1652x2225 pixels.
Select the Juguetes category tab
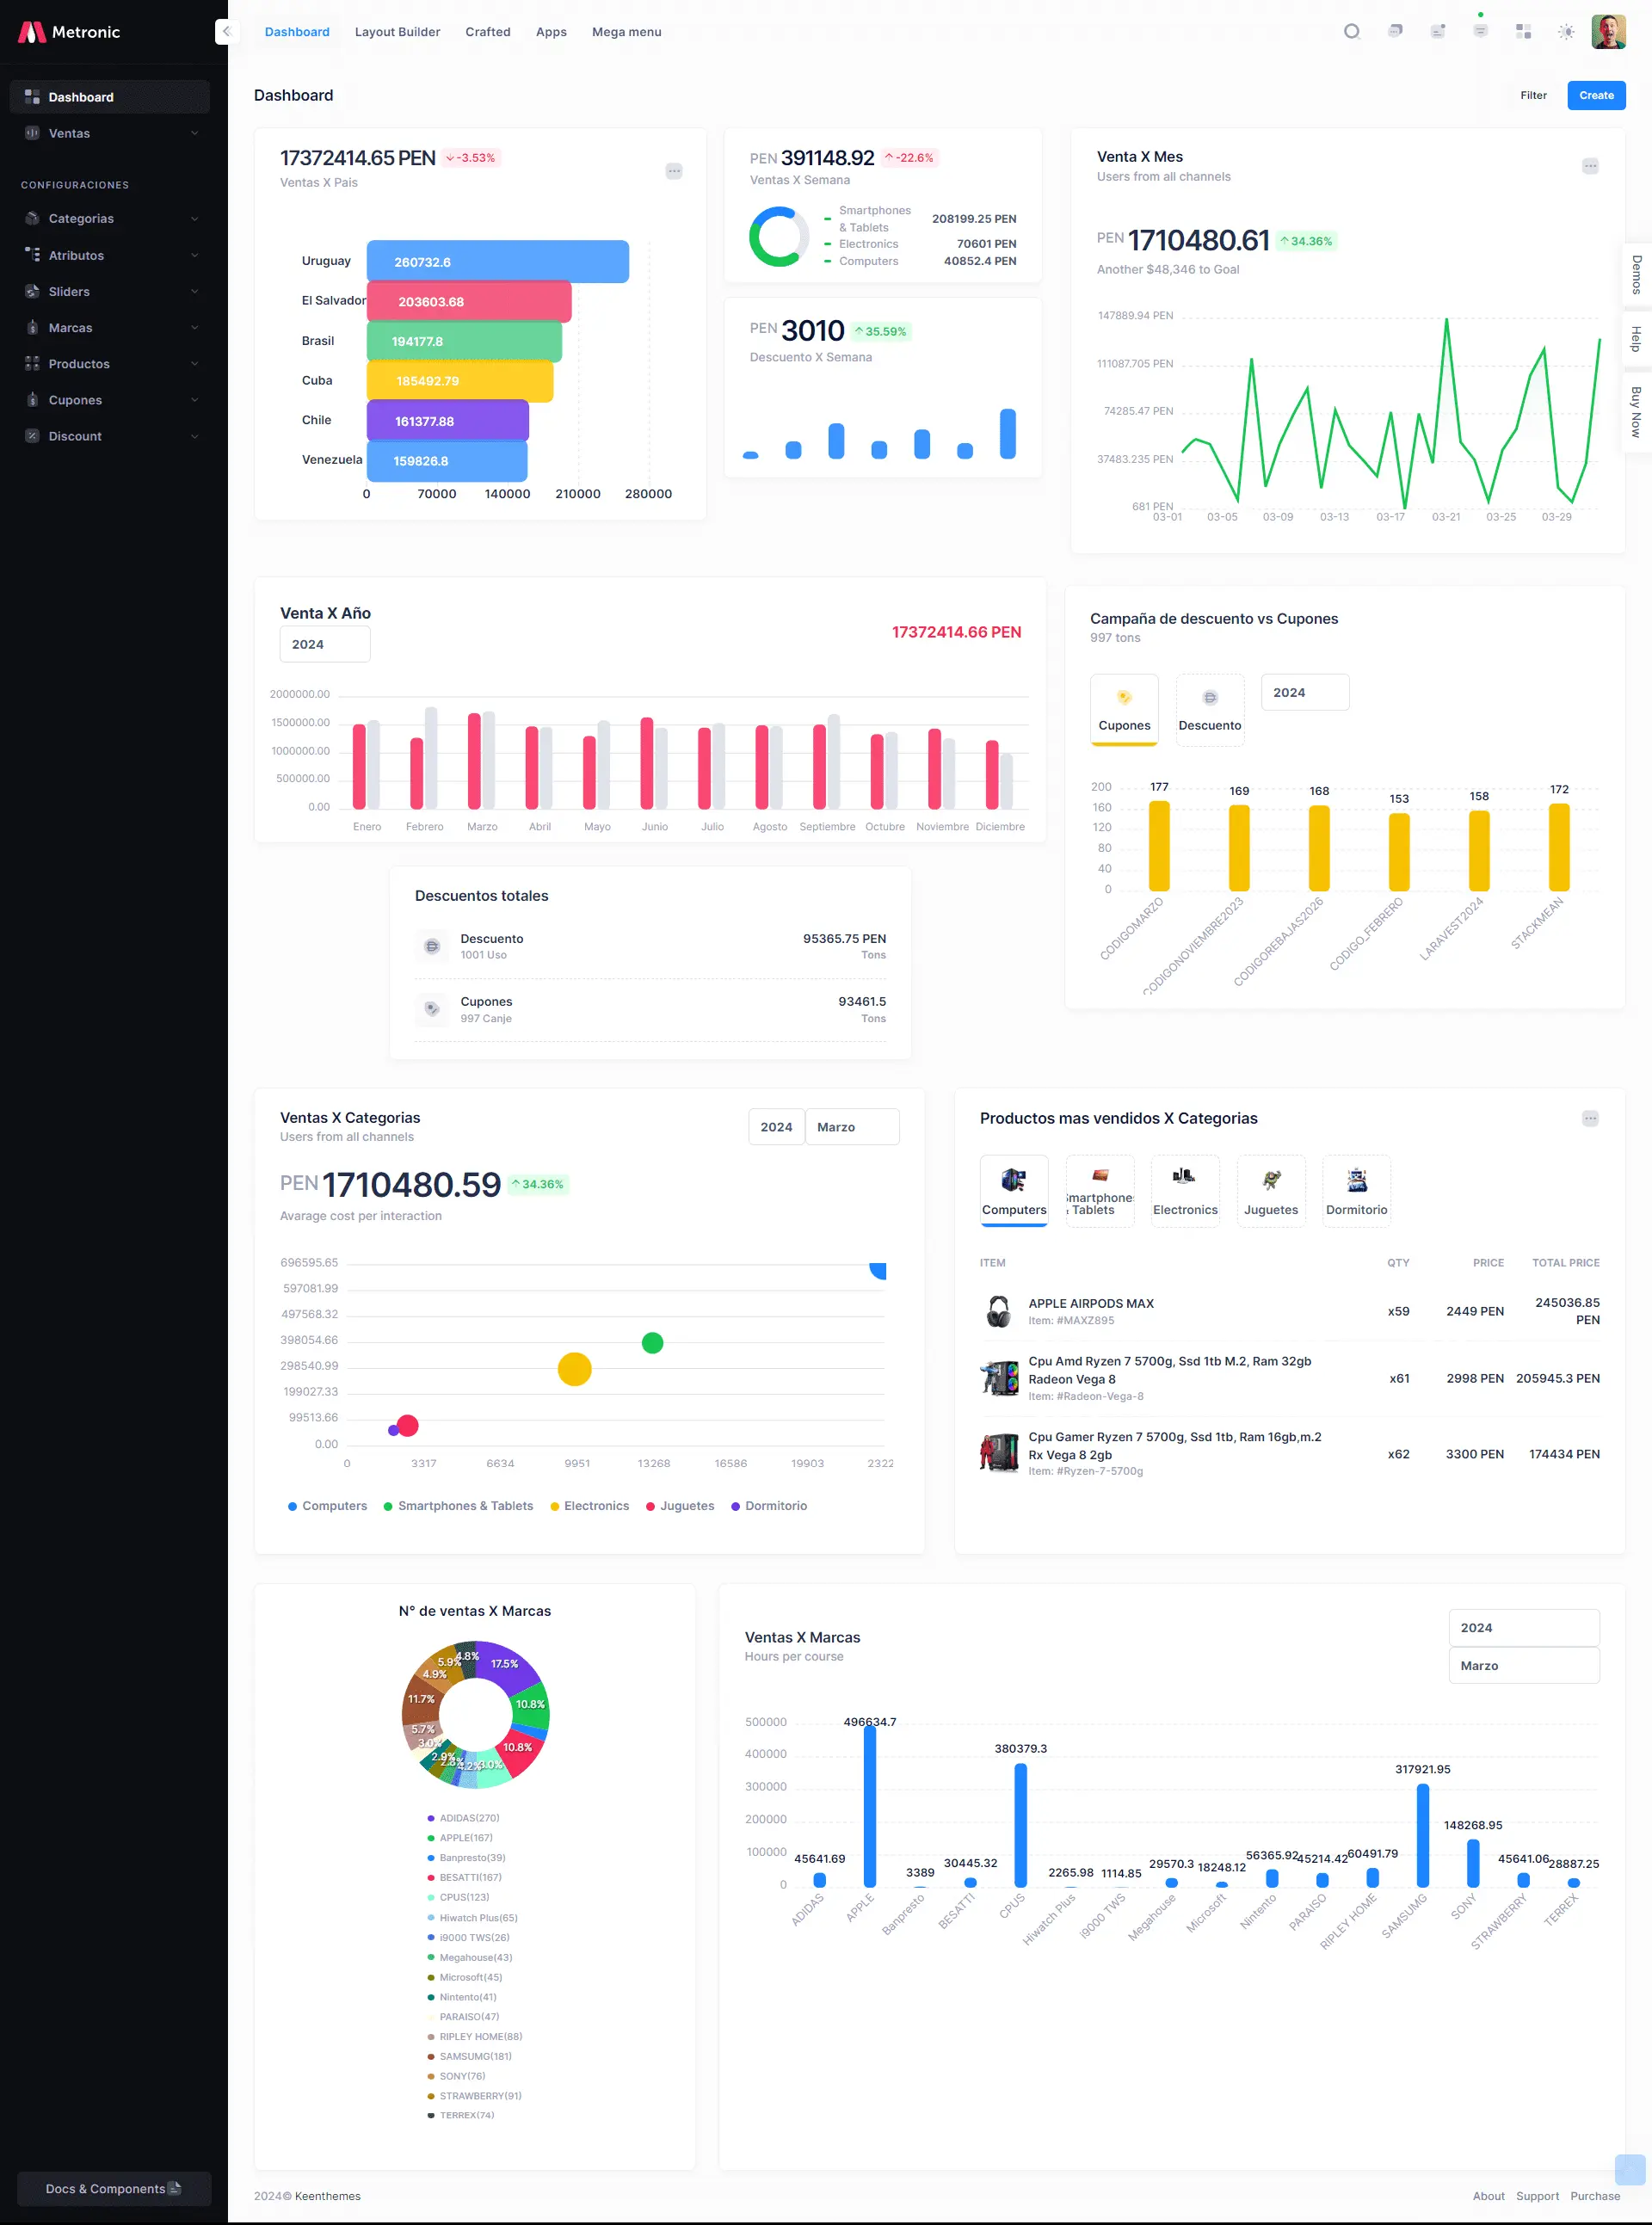[1270, 1190]
